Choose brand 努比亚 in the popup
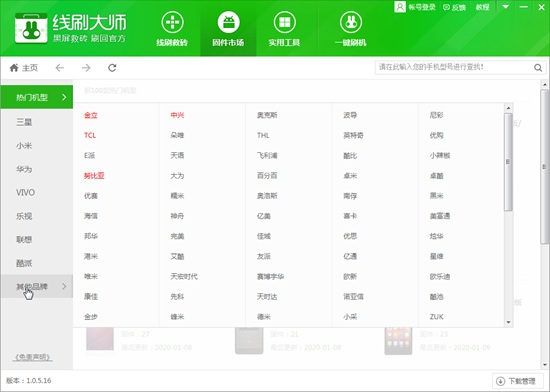 (x=94, y=176)
